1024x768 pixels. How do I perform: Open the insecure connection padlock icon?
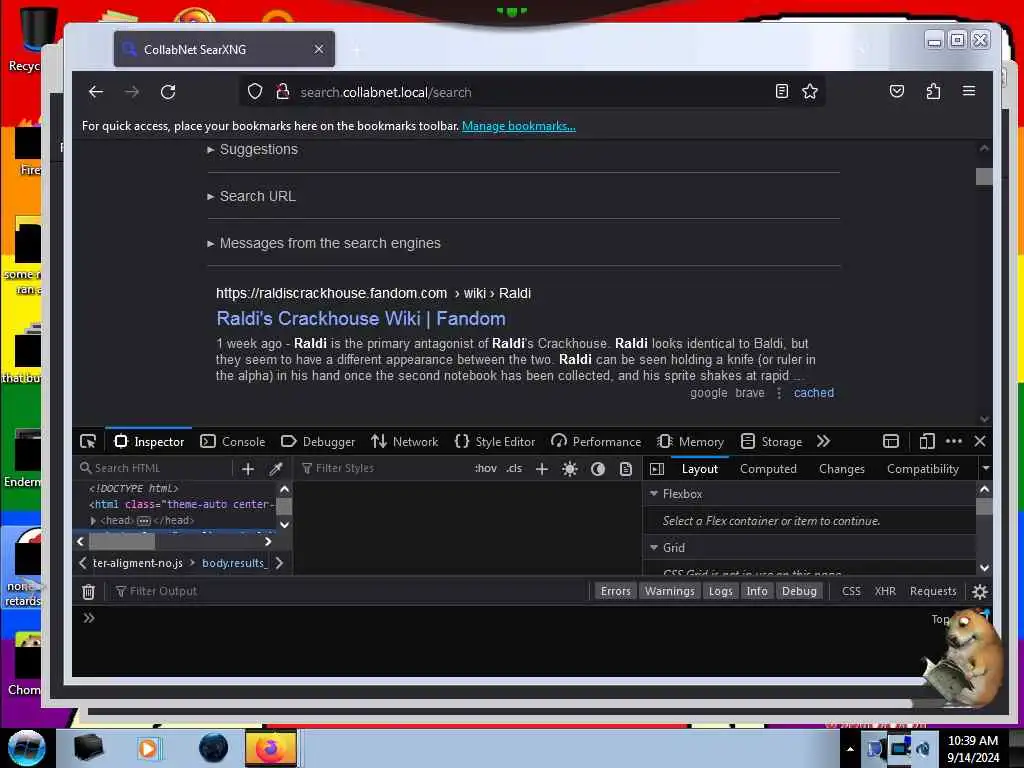click(x=282, y=91)
